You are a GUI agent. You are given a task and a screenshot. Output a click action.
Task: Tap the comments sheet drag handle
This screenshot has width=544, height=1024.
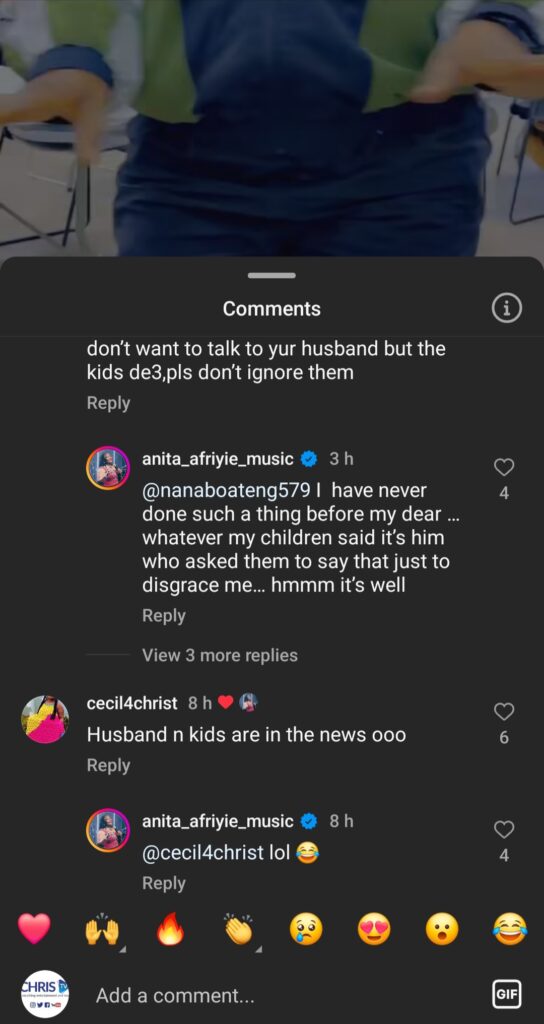tap(272, 276)
